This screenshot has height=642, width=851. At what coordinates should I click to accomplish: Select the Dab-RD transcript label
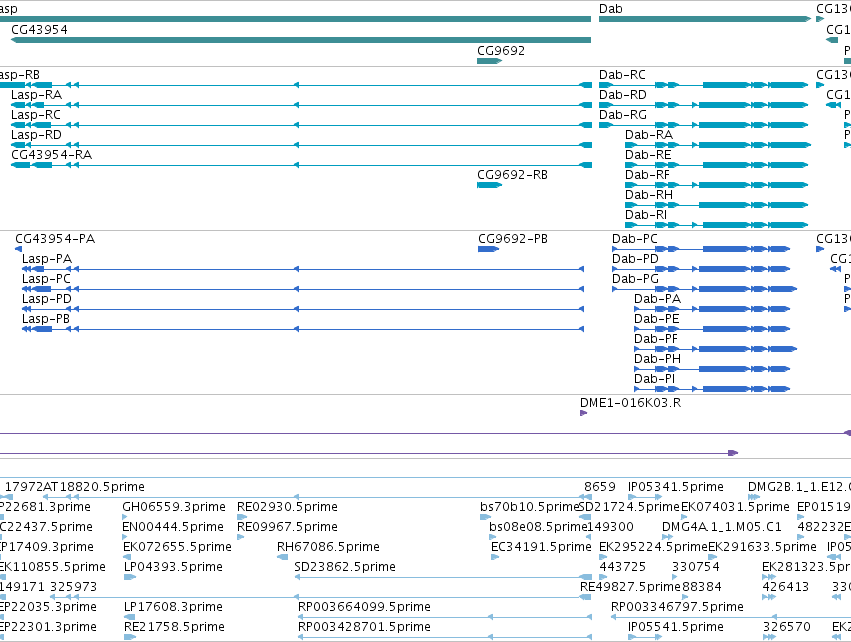(x=623, y=95)
